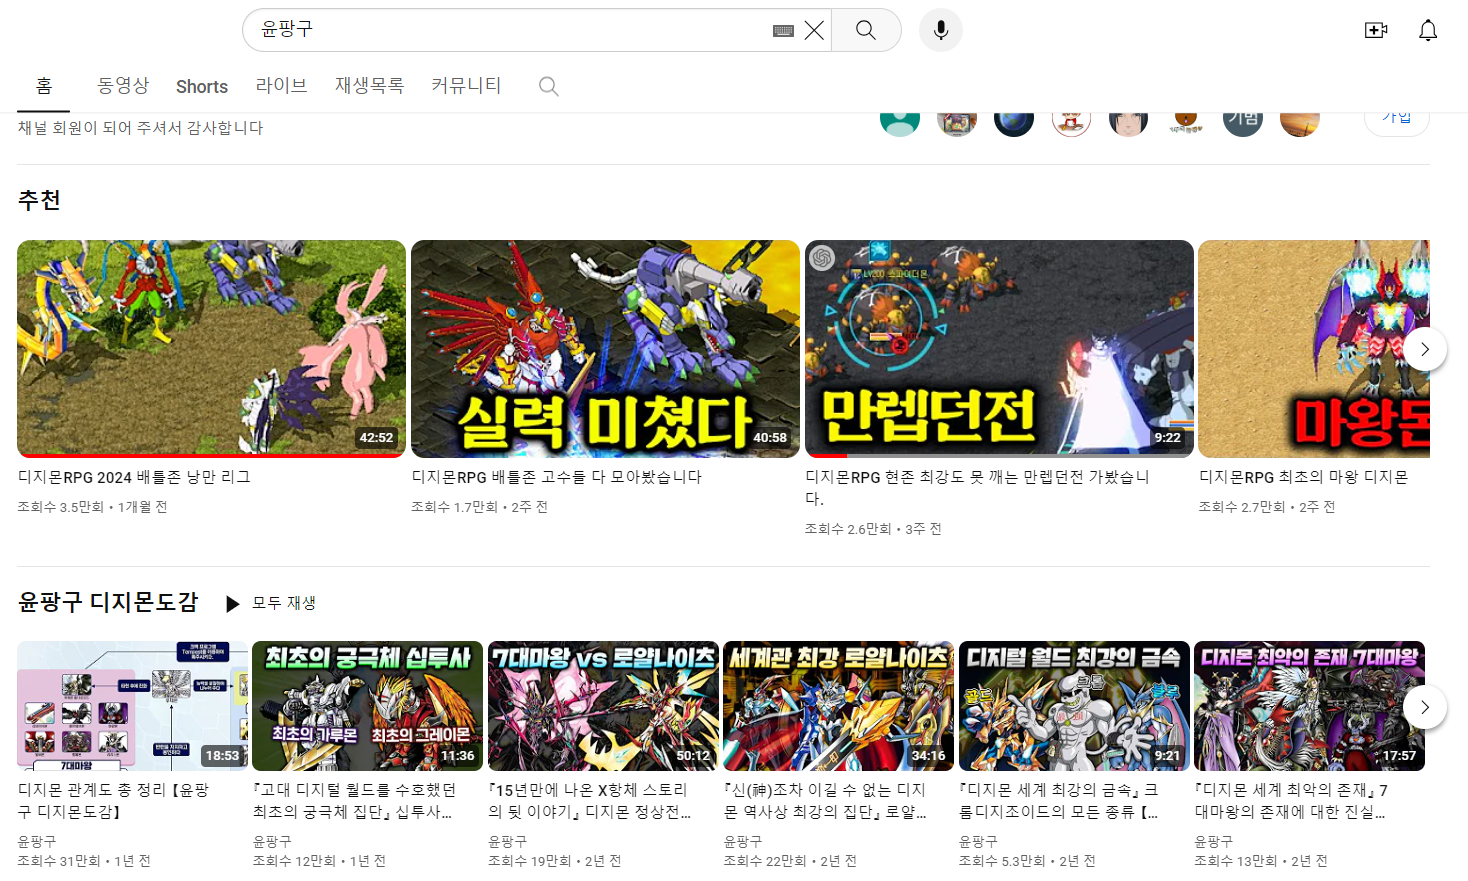
Task: Open the 42:52 배틀존 낭만 리그 thumbnail
Action: (x=211, y=349)
